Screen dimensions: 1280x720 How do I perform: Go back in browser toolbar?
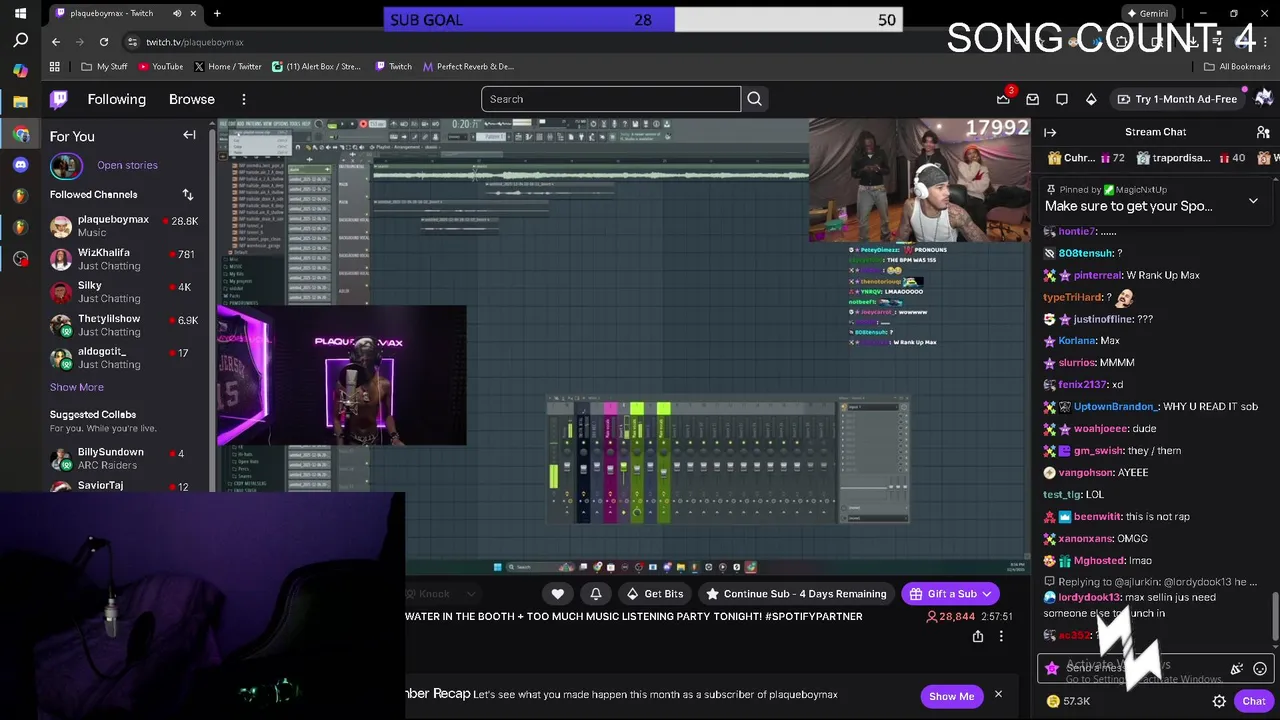pos(56,42)
